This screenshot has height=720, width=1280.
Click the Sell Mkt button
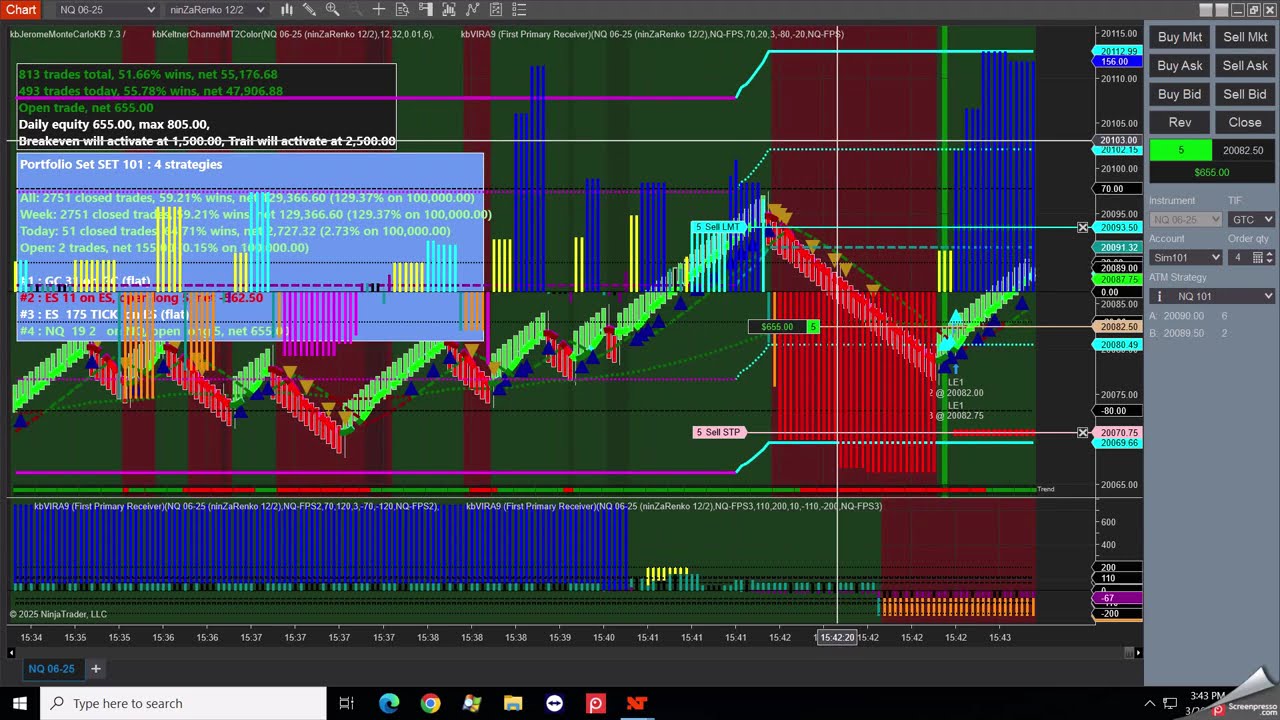click(x=1245, y=37)
